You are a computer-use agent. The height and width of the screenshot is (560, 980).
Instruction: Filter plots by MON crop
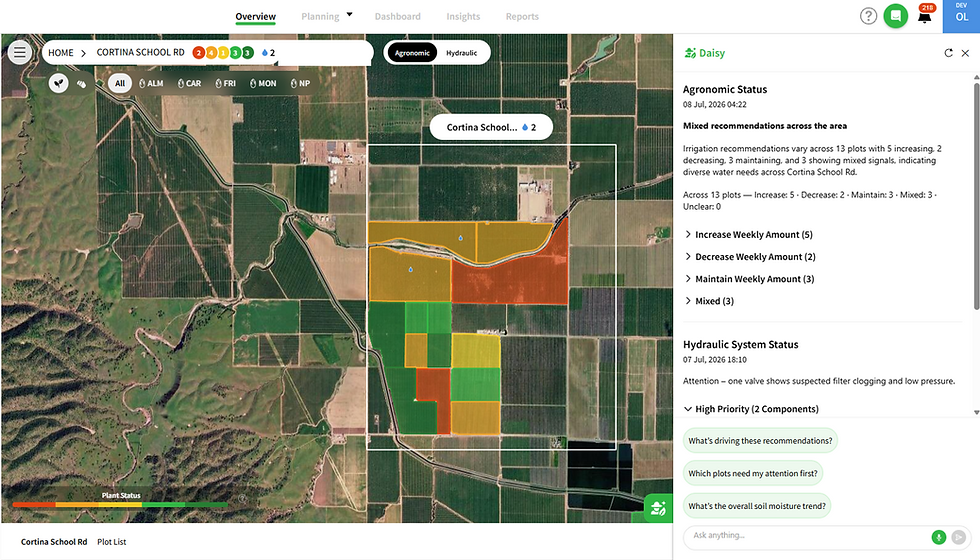click(262, 83)
